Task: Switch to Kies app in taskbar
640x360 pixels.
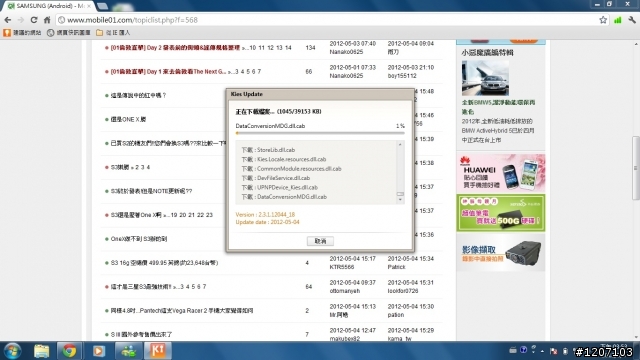Action: click(x=157, y=351)
